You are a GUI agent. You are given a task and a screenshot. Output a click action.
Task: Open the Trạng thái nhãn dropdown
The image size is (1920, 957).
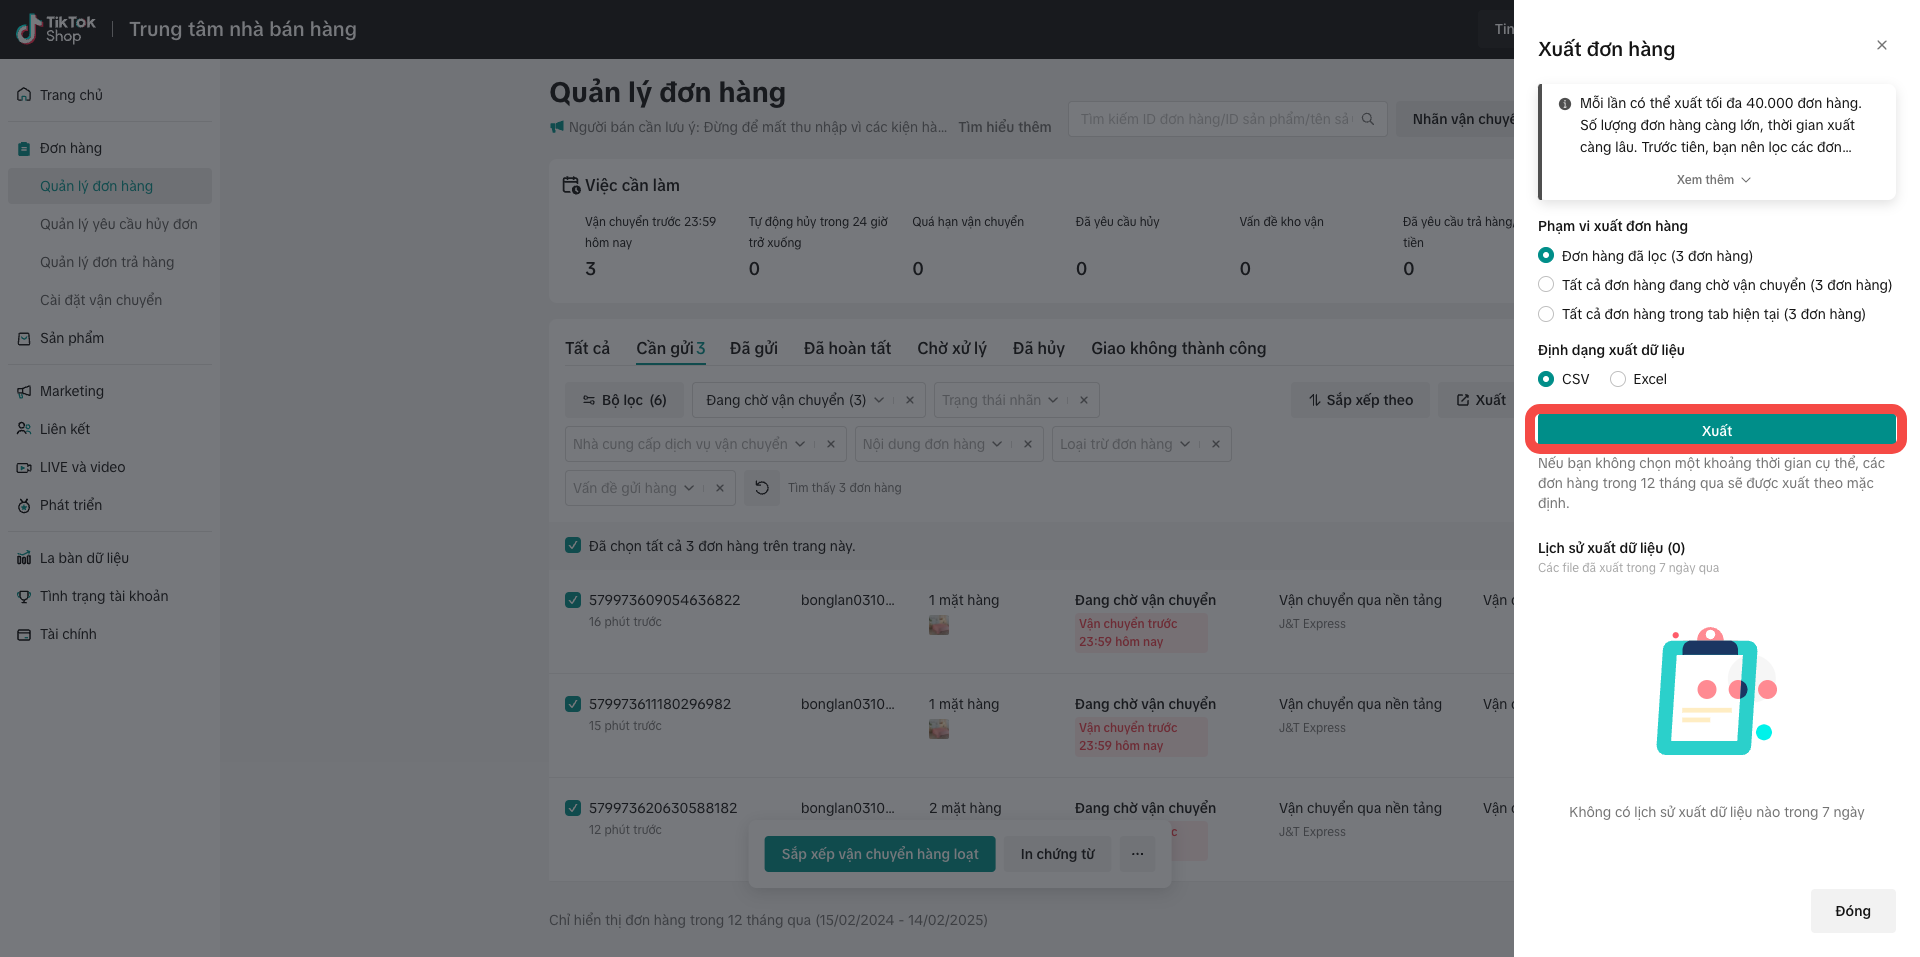pos(999,400)
